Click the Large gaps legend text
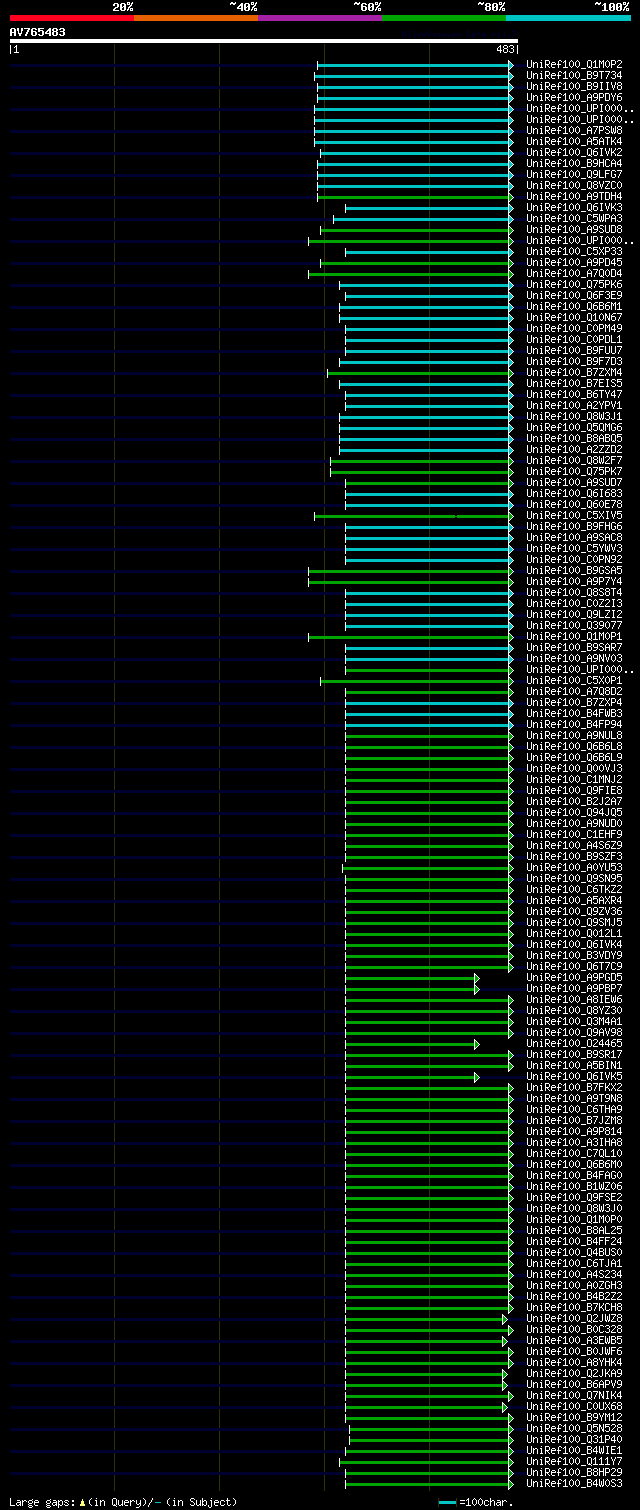 (122, 1502)
